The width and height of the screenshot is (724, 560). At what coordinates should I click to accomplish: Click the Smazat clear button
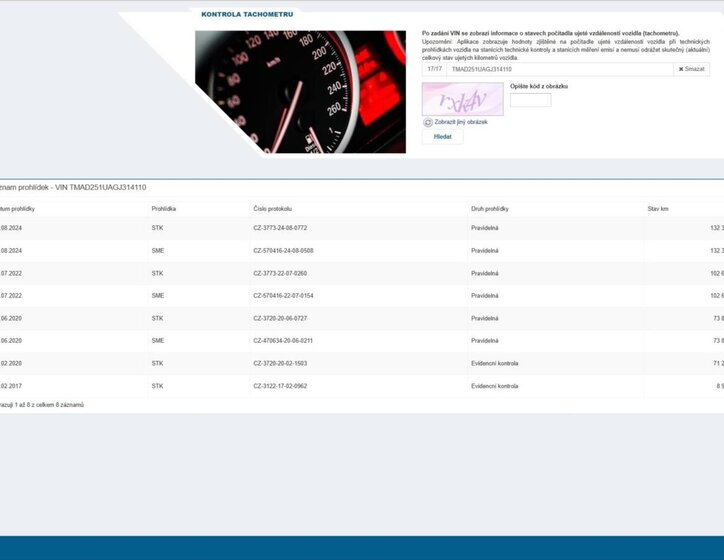[x=691, y=69]
